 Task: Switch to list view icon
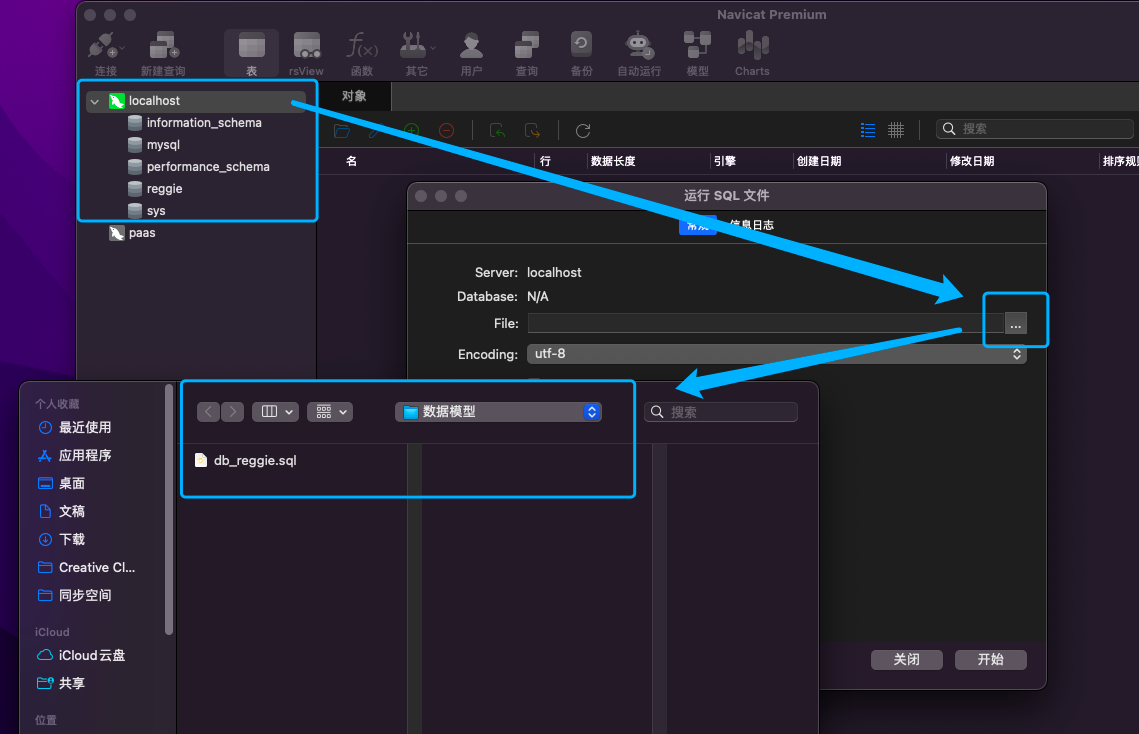867,130
